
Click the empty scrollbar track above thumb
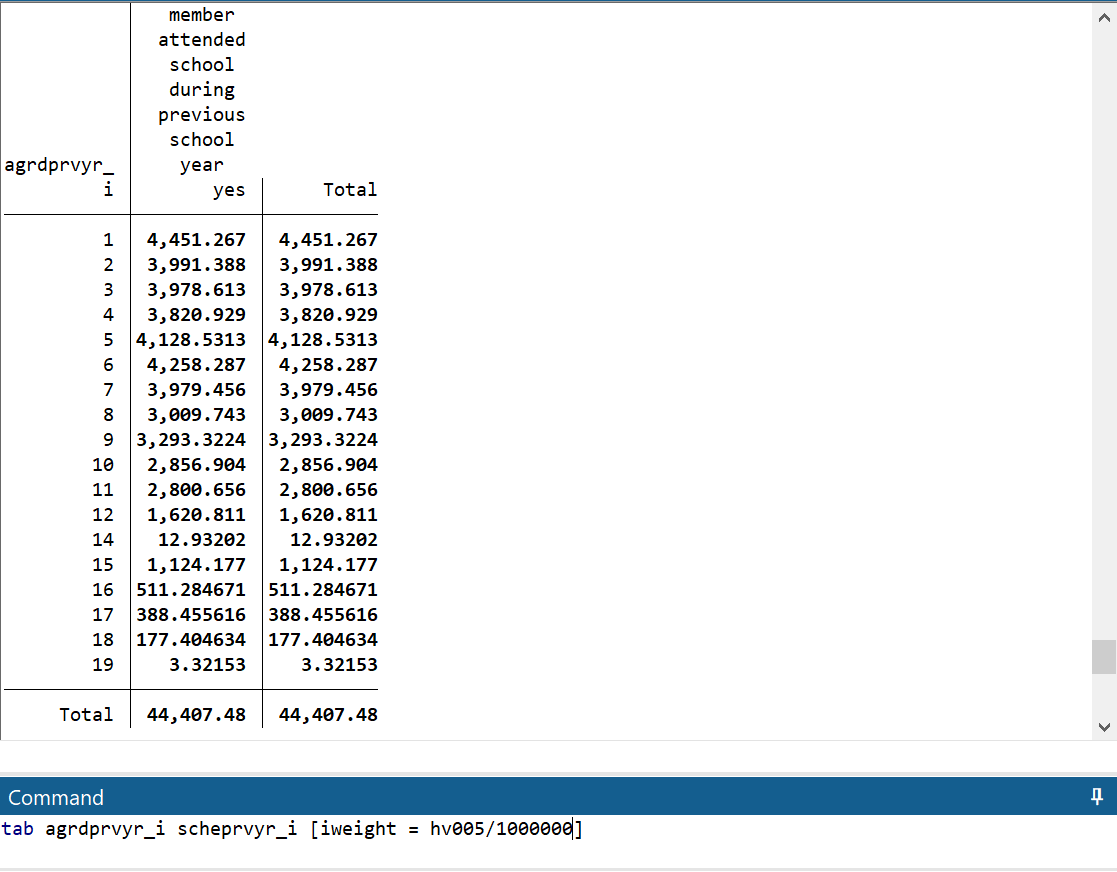click(1104, 330)
